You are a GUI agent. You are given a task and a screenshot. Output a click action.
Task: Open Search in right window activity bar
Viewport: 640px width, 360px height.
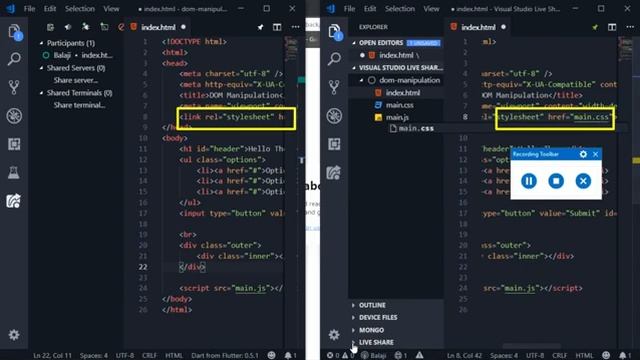pos(334,59)
